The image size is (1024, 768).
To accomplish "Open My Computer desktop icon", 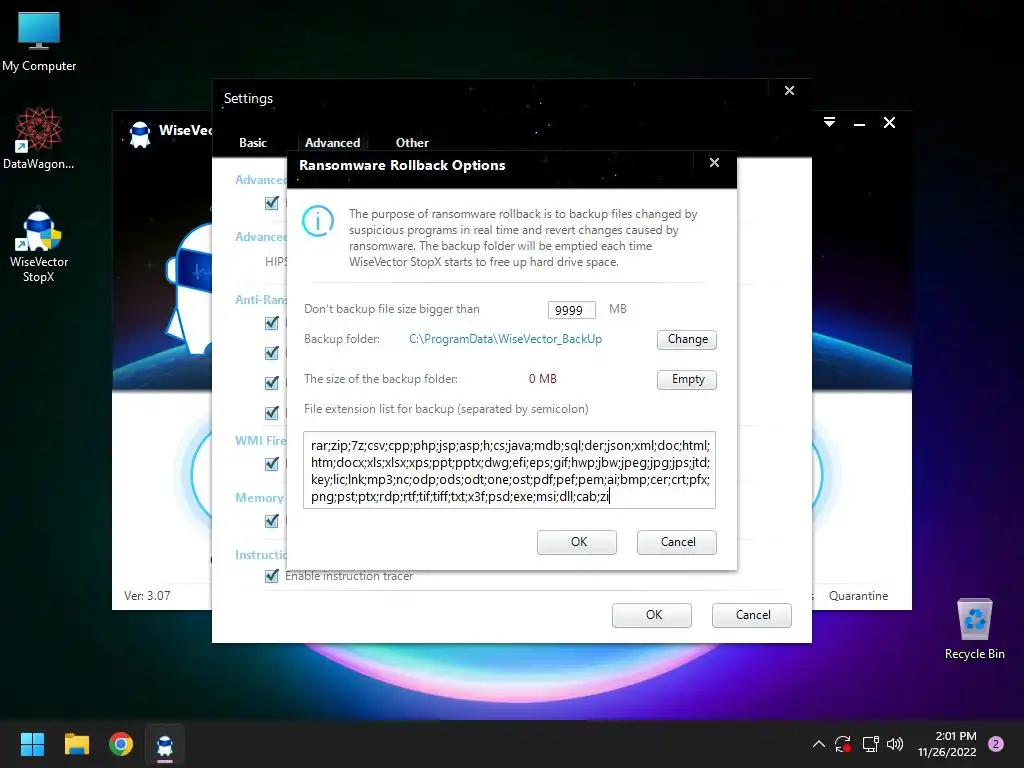I will point(39,41).
